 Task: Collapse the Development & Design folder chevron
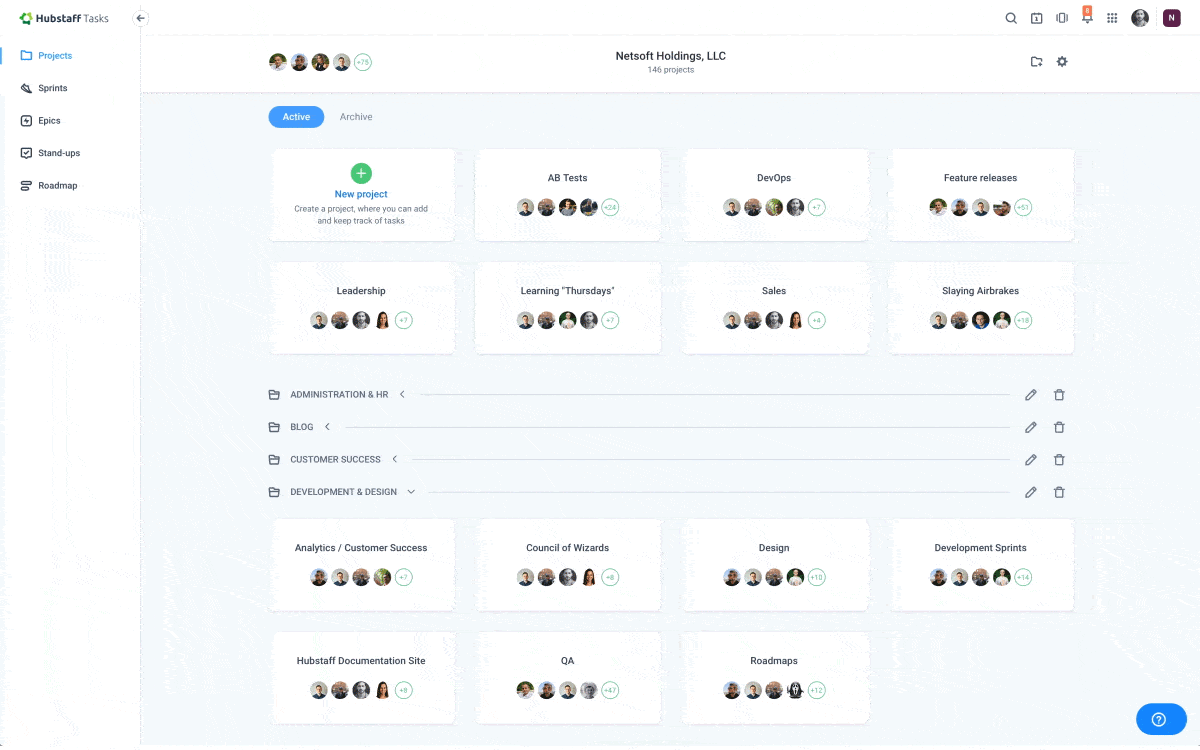tap(411, 492)
